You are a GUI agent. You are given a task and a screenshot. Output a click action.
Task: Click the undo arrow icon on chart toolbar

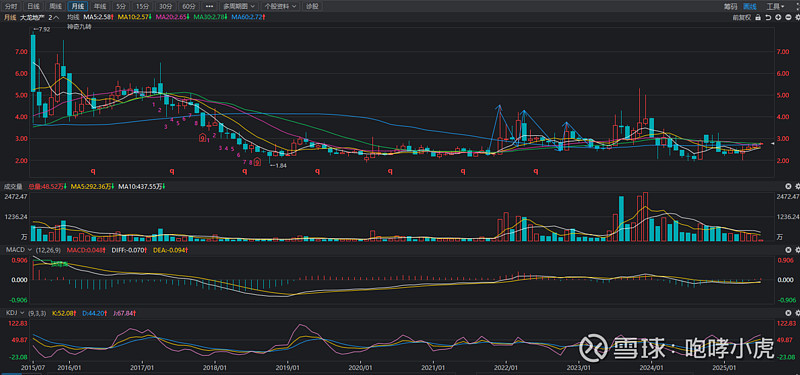click(768, 17)
